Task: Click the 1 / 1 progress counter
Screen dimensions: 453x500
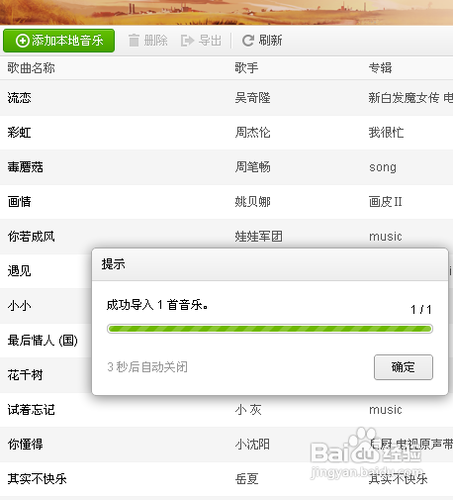Action: click(x=421, y=310)
